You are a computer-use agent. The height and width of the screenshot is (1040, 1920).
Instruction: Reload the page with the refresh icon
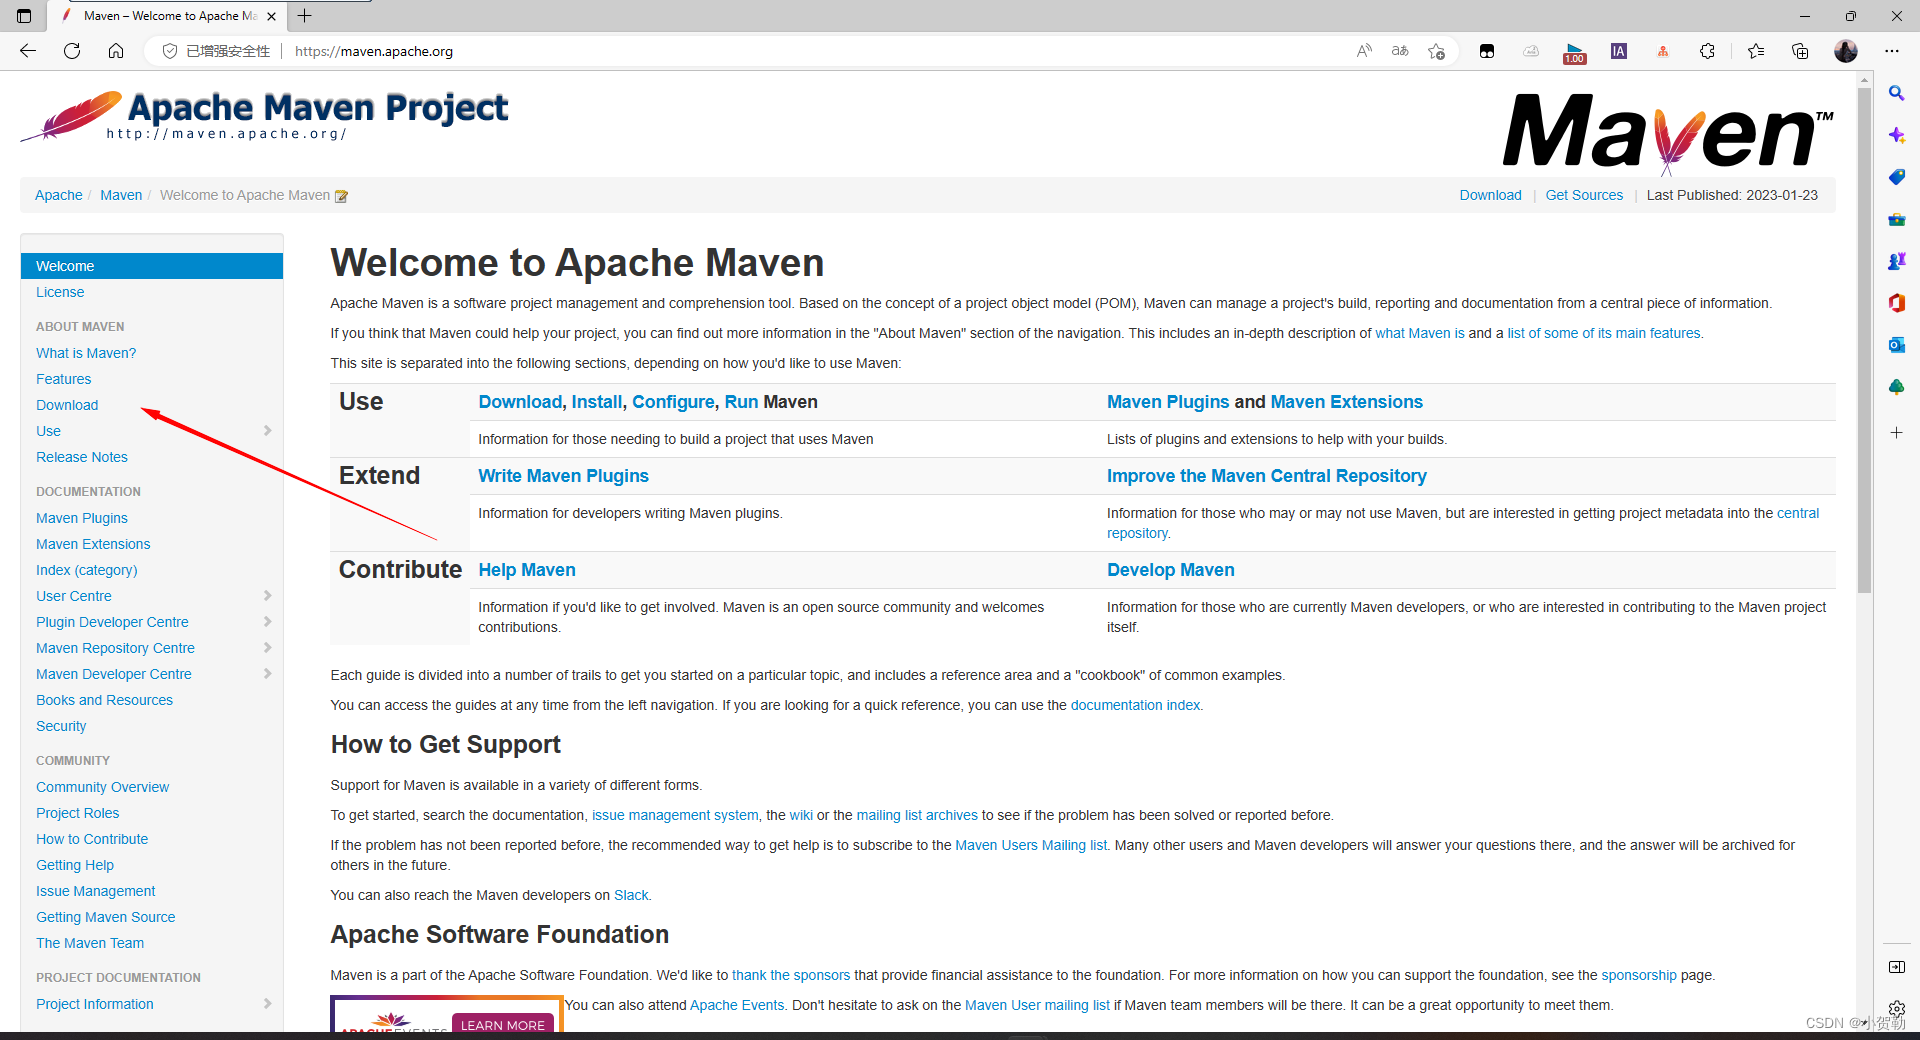72,51
